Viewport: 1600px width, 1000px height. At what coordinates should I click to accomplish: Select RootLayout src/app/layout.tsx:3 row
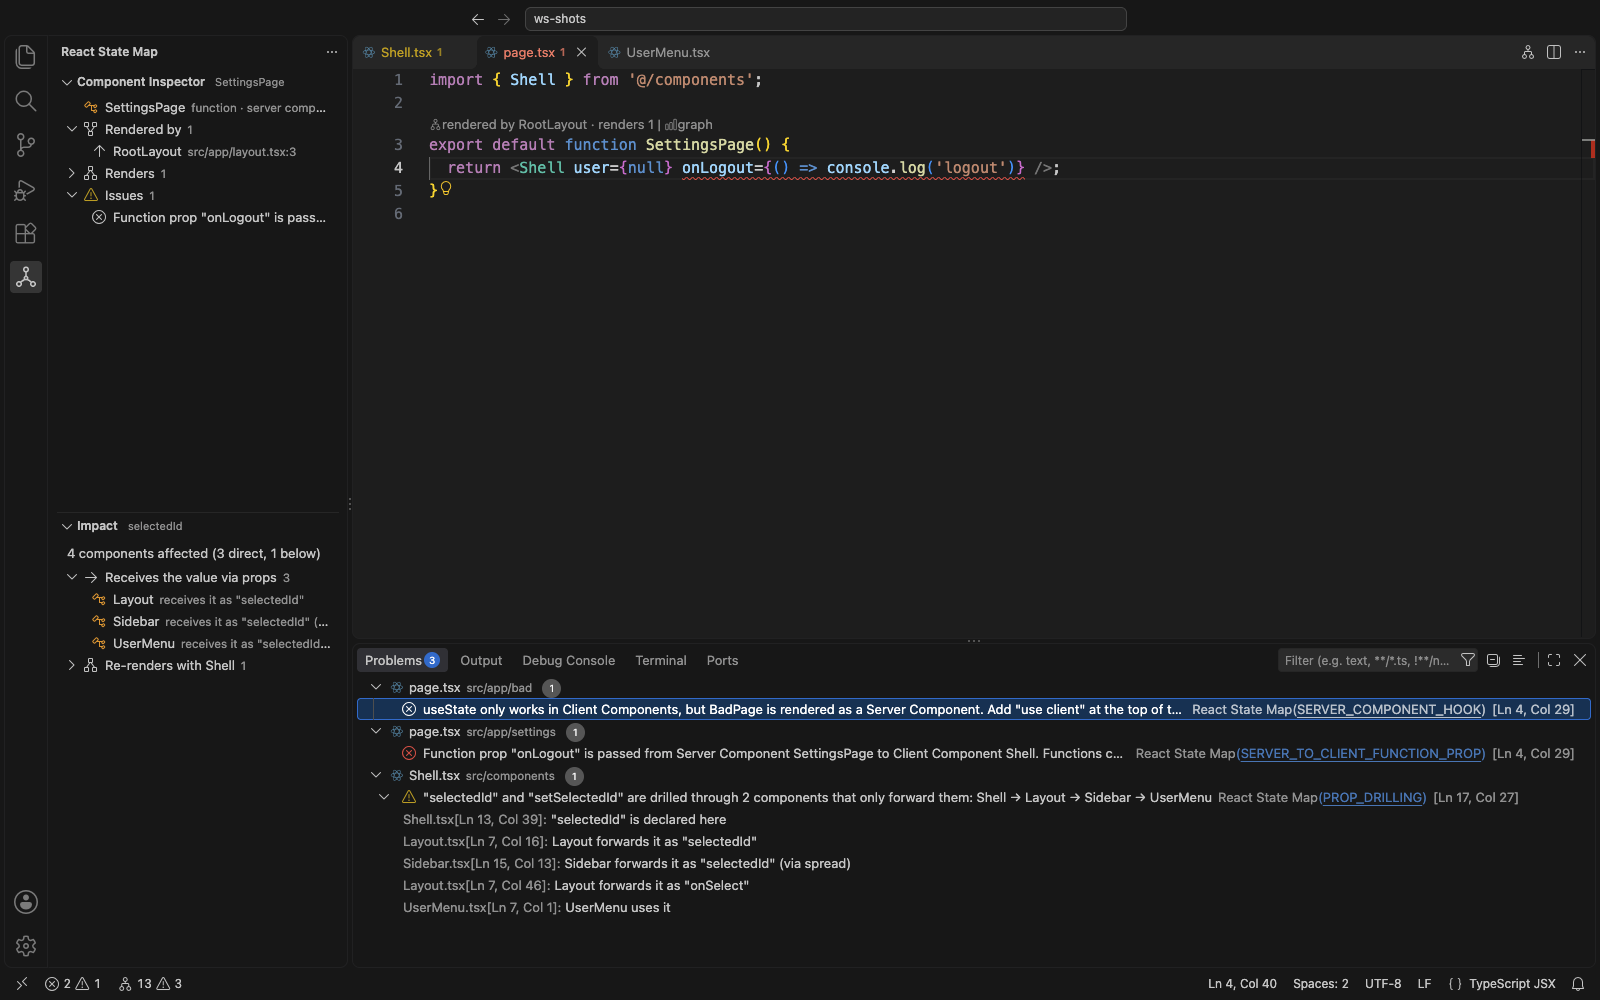click(x=200, y=151)
